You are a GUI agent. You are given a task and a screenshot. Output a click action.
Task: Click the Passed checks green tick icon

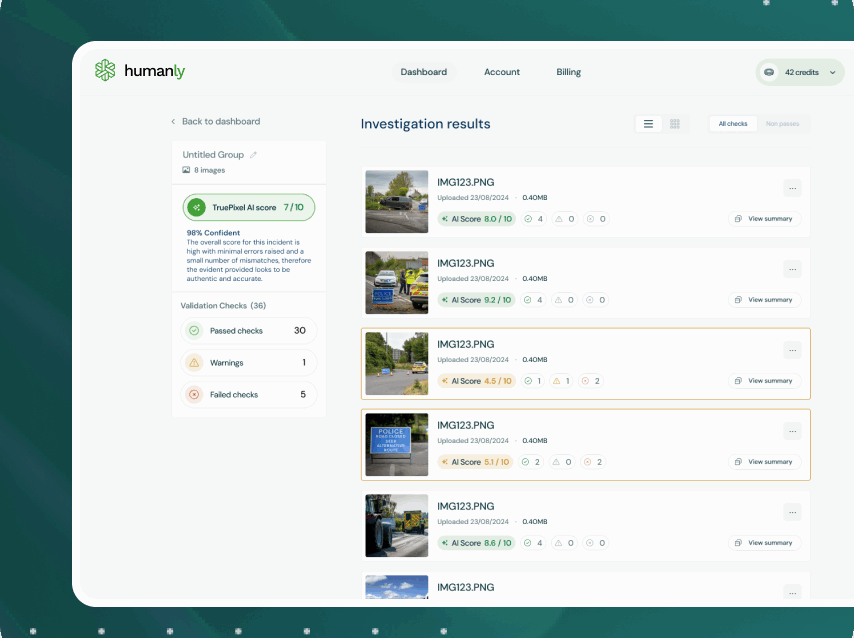tap(194, 331)
